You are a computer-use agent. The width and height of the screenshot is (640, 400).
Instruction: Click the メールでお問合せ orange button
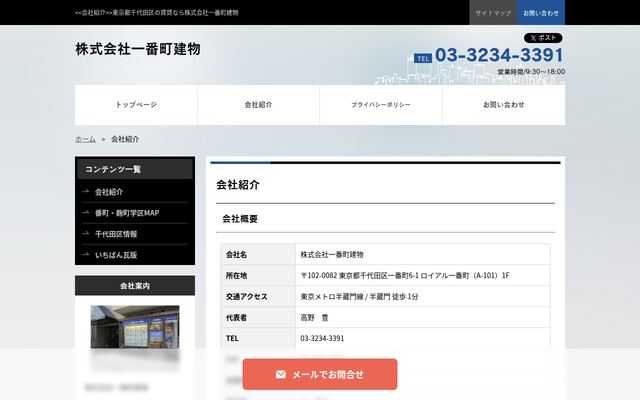click(320, 374)
